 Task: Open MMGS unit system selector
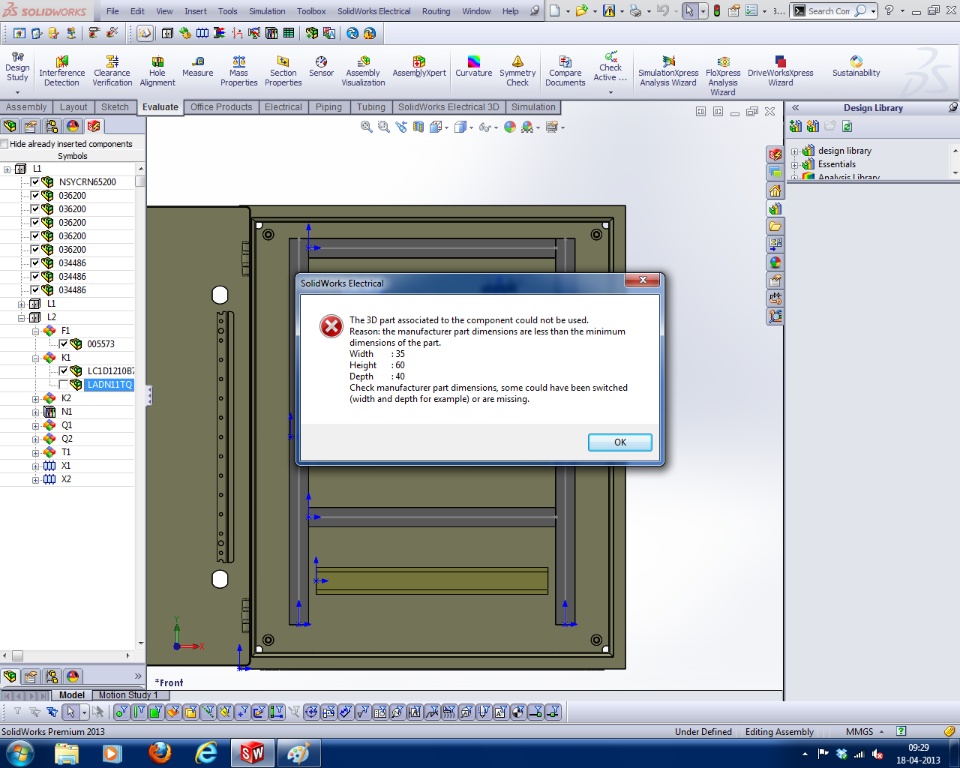[x=864, y=731]
